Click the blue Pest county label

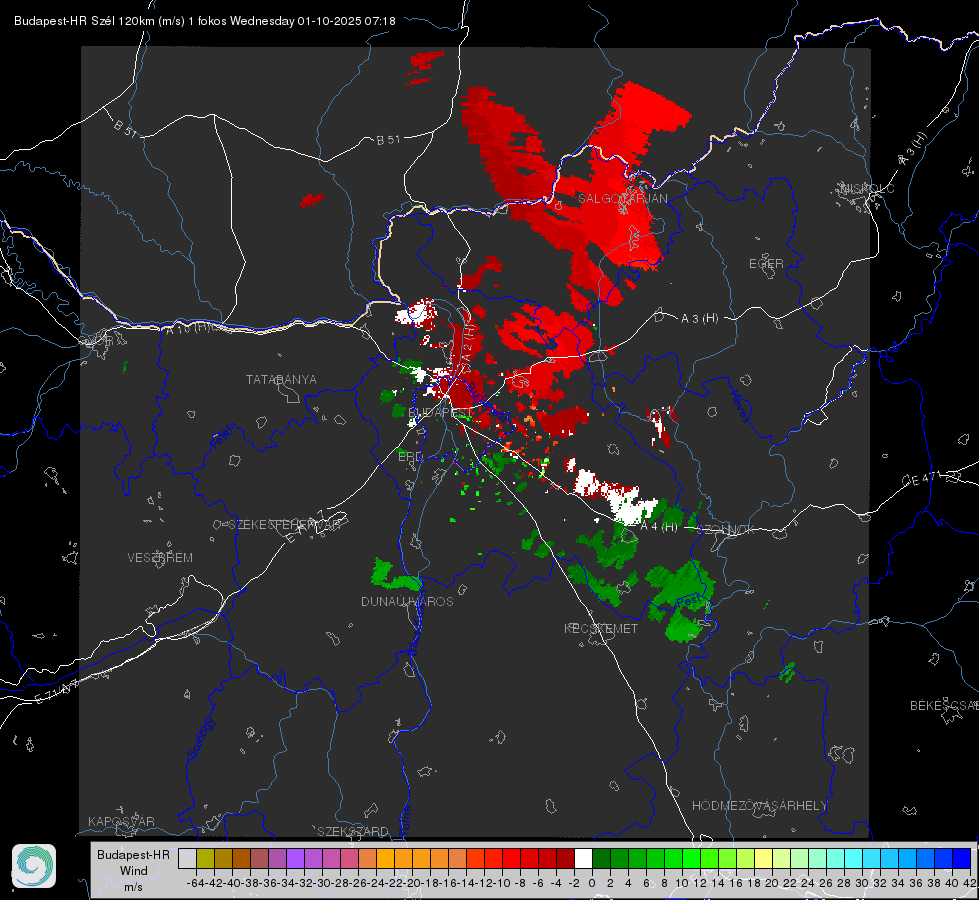[x=691, y=601]
